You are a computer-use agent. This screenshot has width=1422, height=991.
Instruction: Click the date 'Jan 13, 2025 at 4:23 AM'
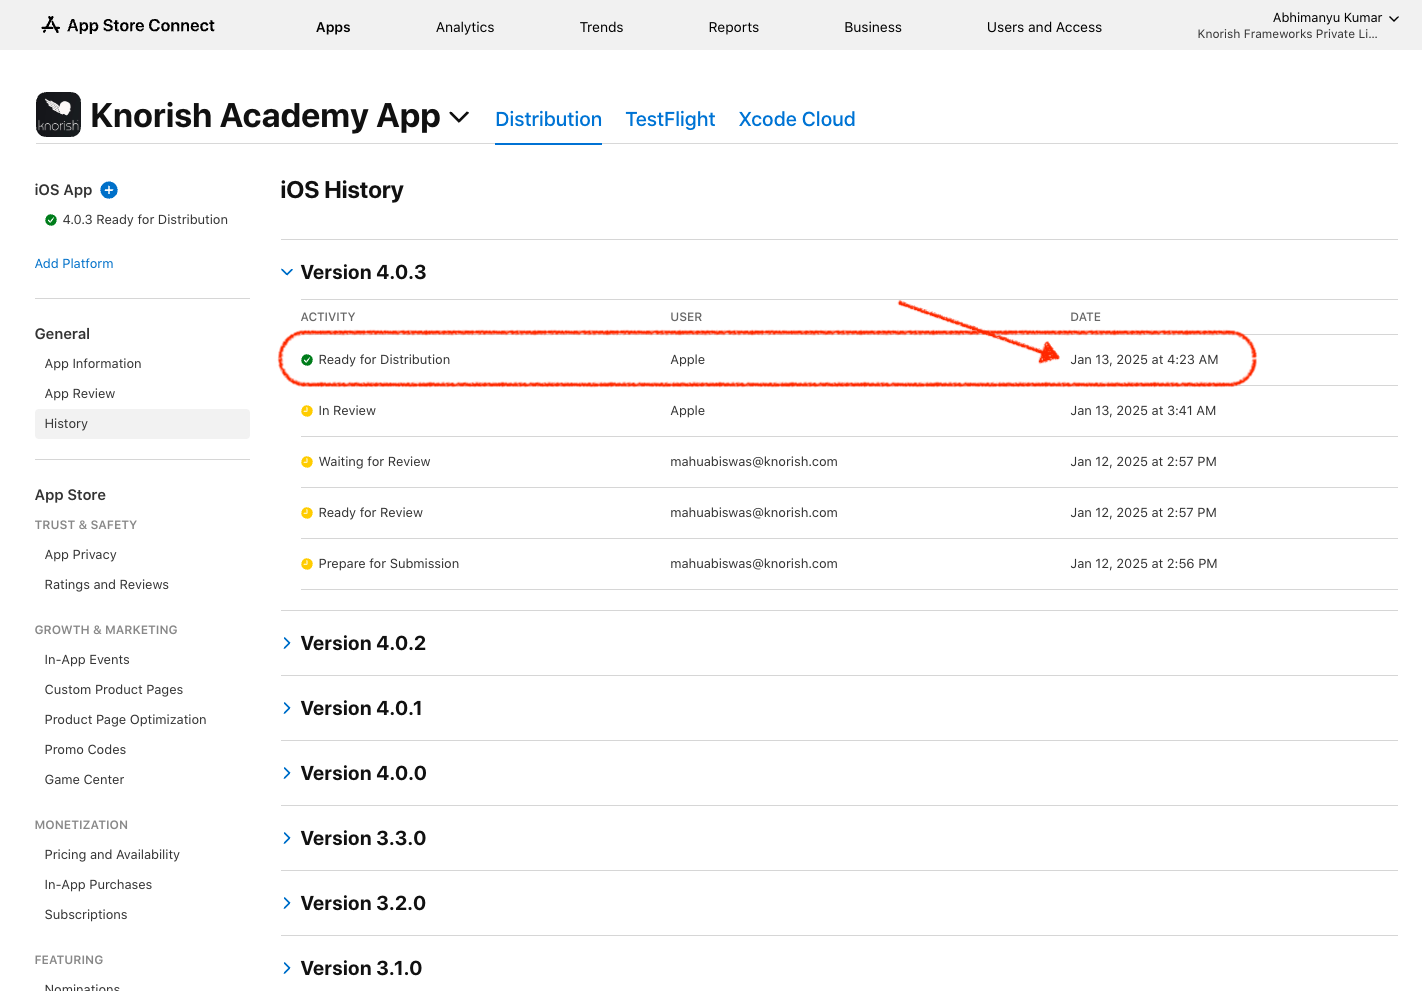click(x=1144, y=360)
